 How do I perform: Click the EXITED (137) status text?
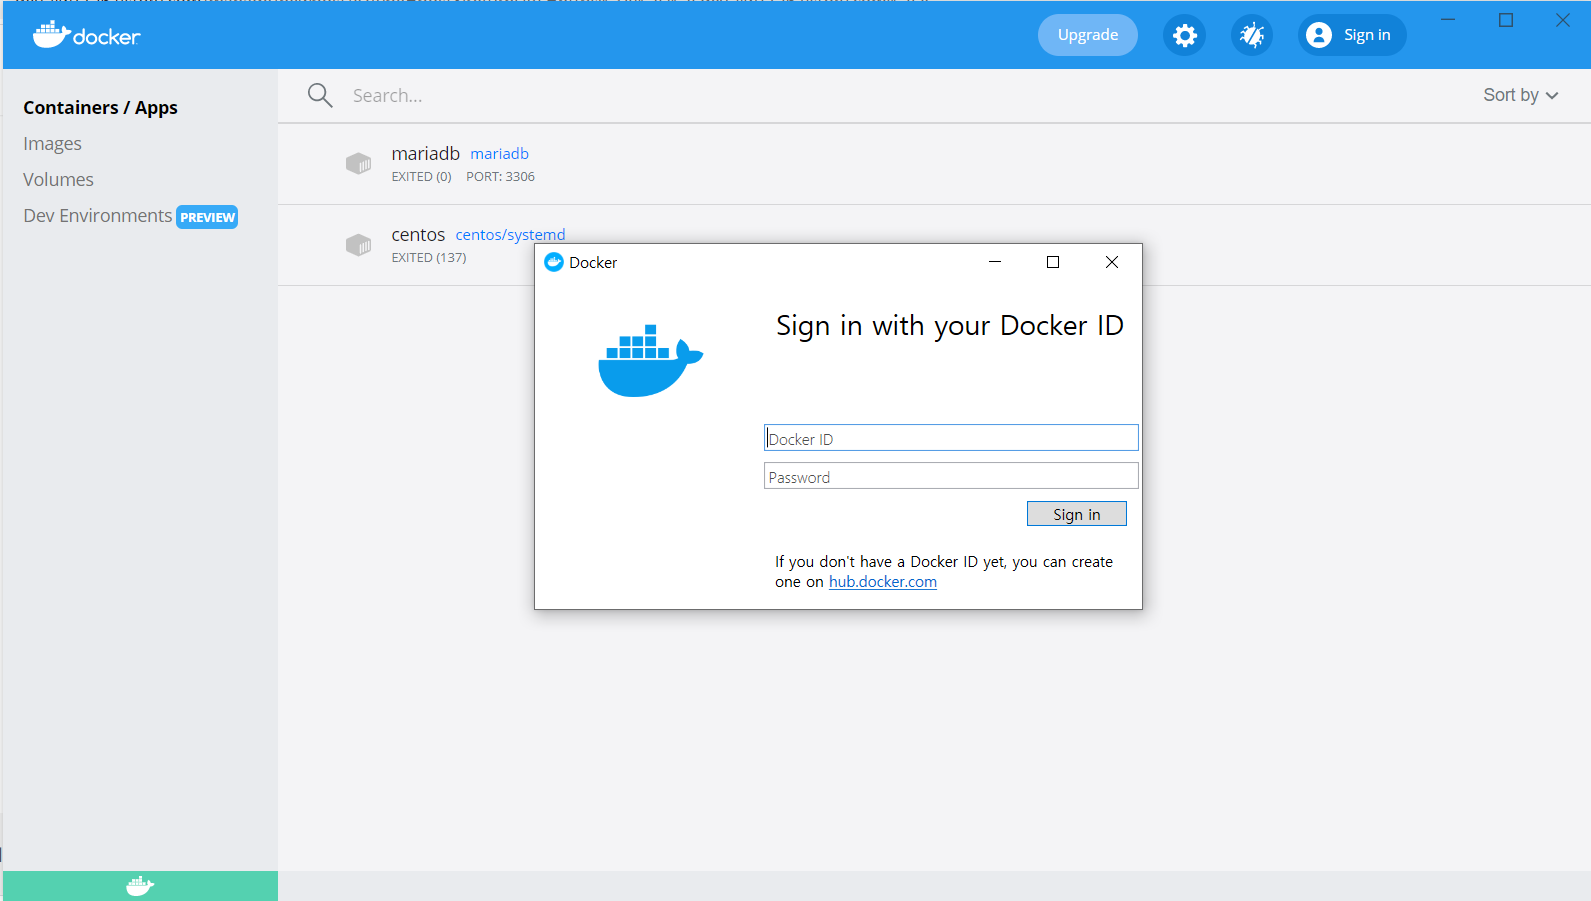(x=428, y=258)
